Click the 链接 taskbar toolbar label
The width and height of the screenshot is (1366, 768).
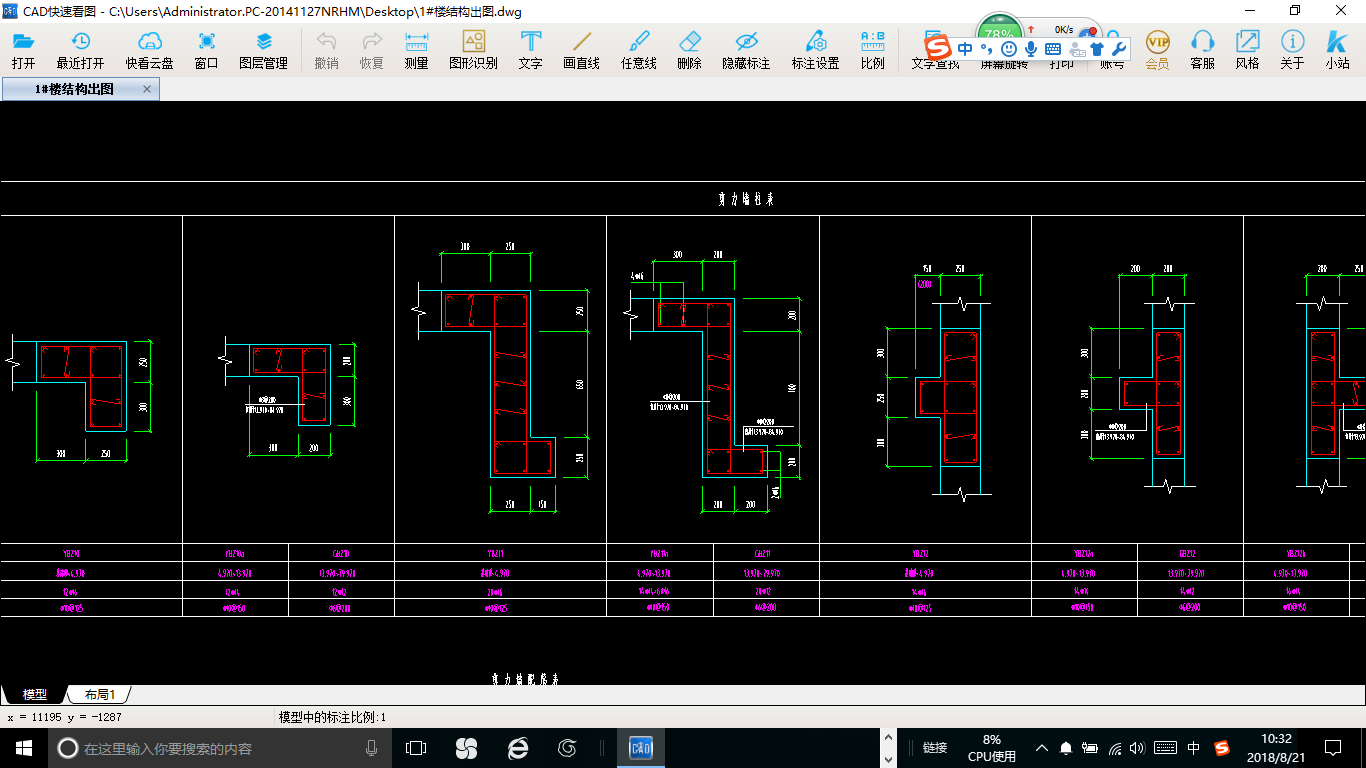click(x=935, y=748)
